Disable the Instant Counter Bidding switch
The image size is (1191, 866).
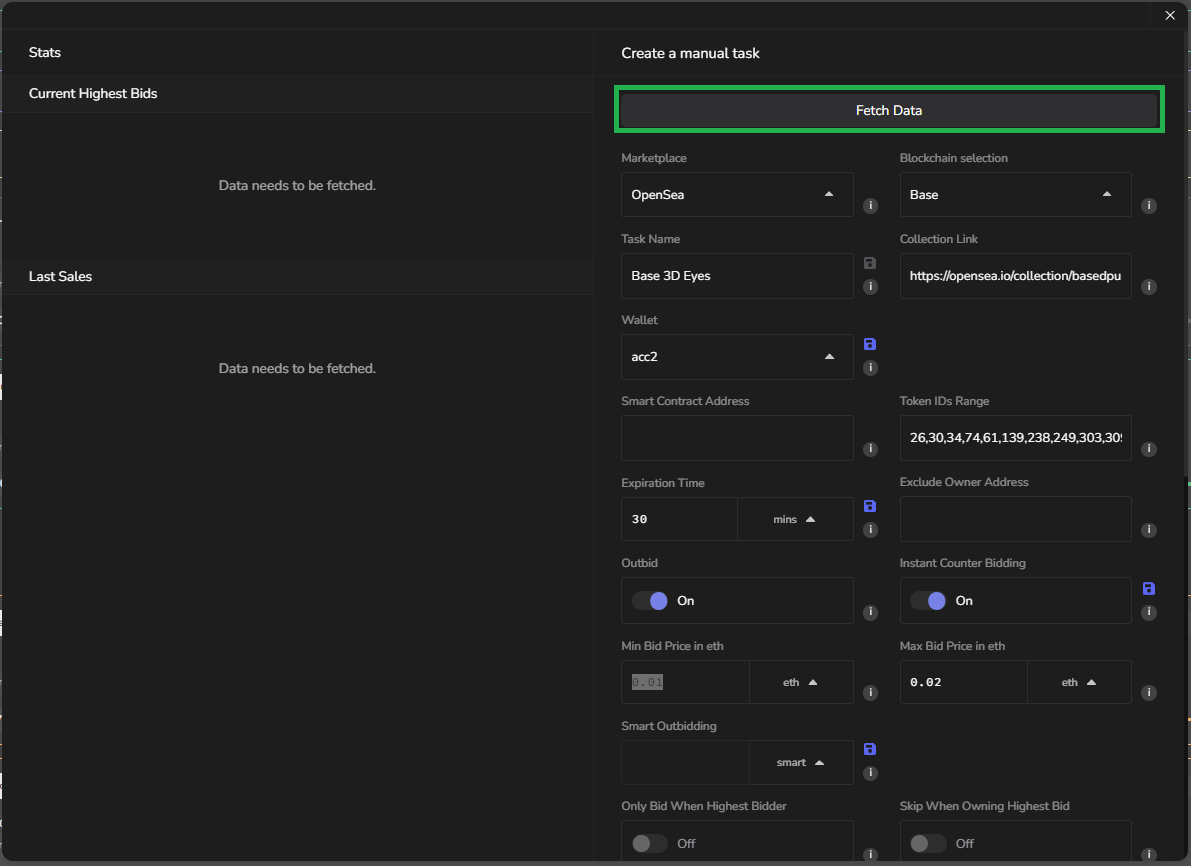click(929, 601)
